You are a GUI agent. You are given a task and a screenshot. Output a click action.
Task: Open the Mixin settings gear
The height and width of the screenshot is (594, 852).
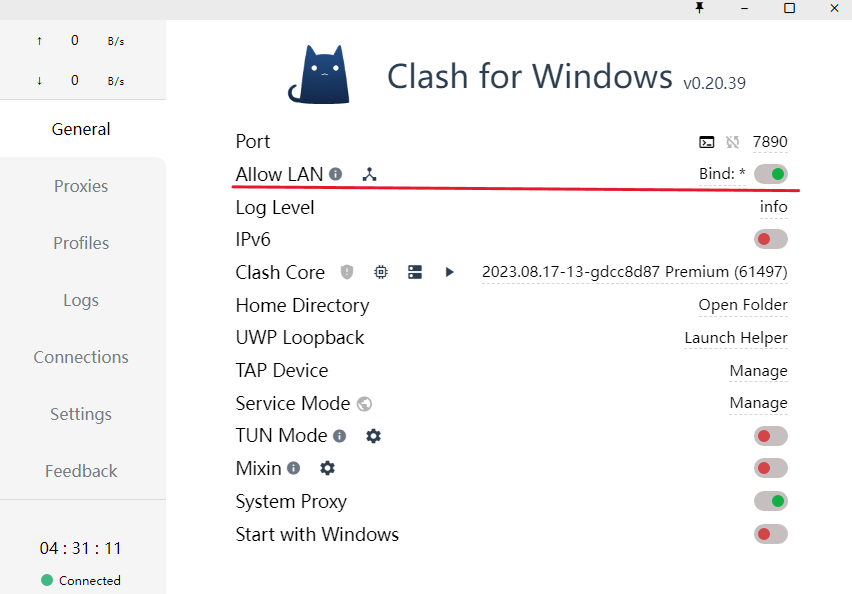[x=325, y=468]
